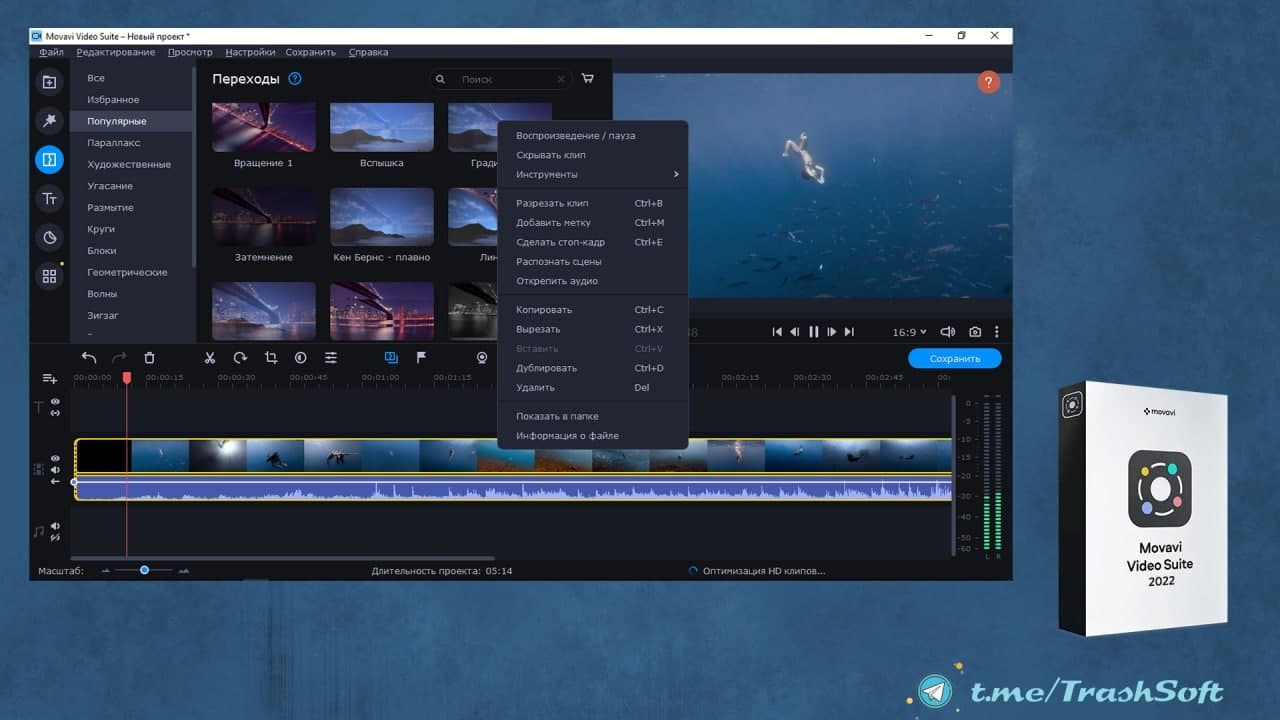Add a marker using the flag icon
Viewport: 1280px width, 720px height.
click(421, 357)
